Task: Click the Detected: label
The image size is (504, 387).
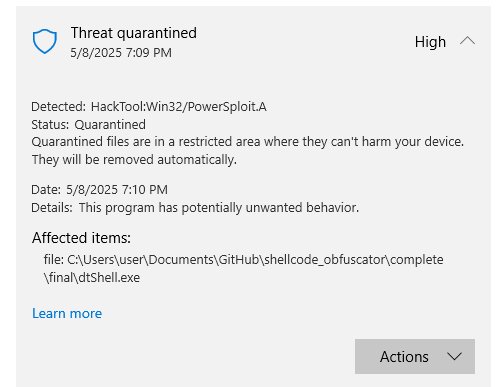Action: coord(59,107)
